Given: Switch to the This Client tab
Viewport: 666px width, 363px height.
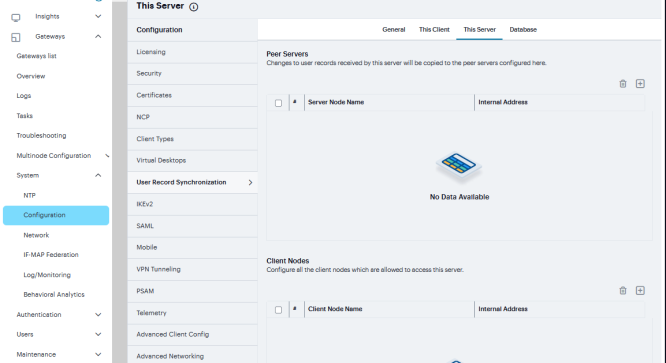Looking at the screenshot, I should point(434,30).
